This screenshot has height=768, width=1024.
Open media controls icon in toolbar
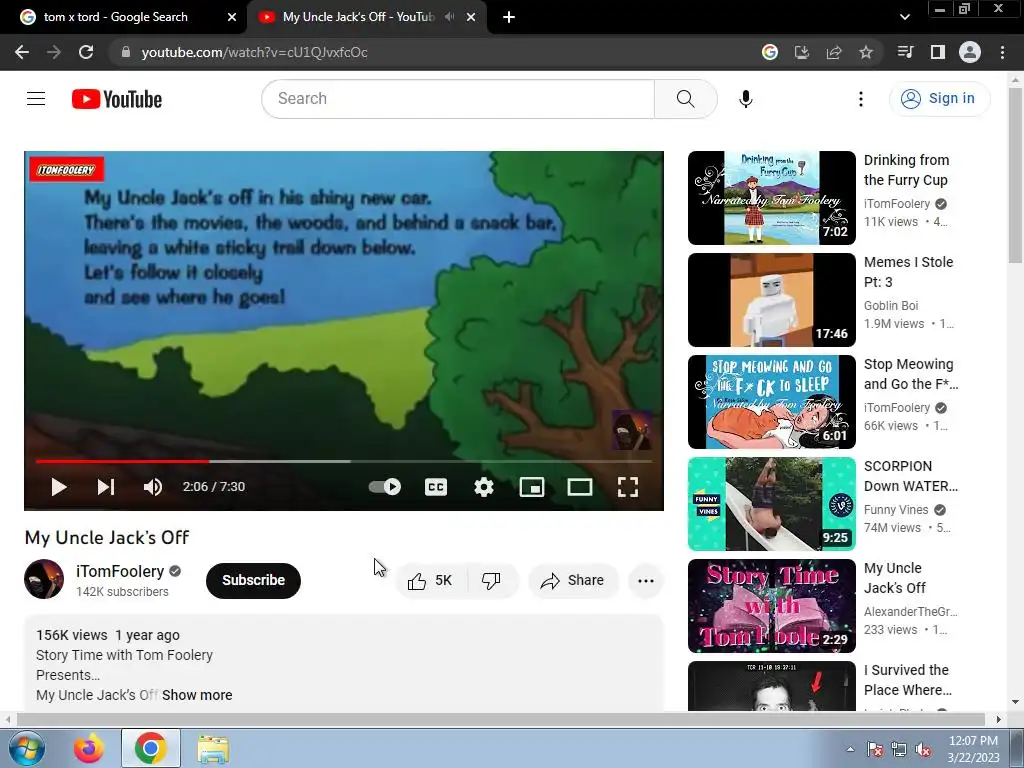(x=905, y=52)
